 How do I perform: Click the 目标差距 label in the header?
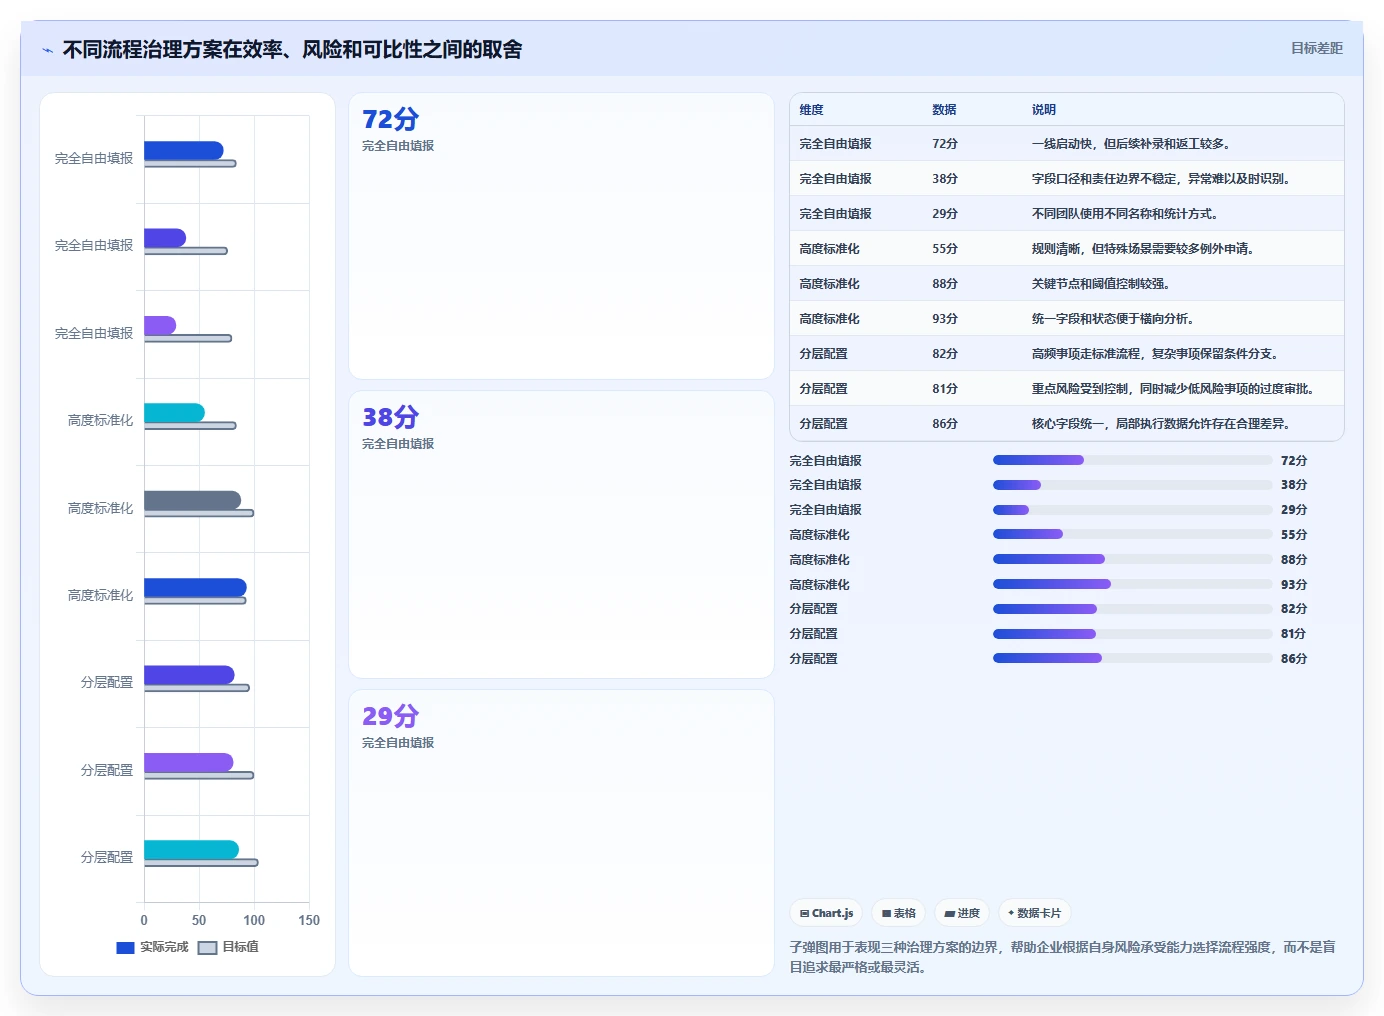coord(1316,48)
